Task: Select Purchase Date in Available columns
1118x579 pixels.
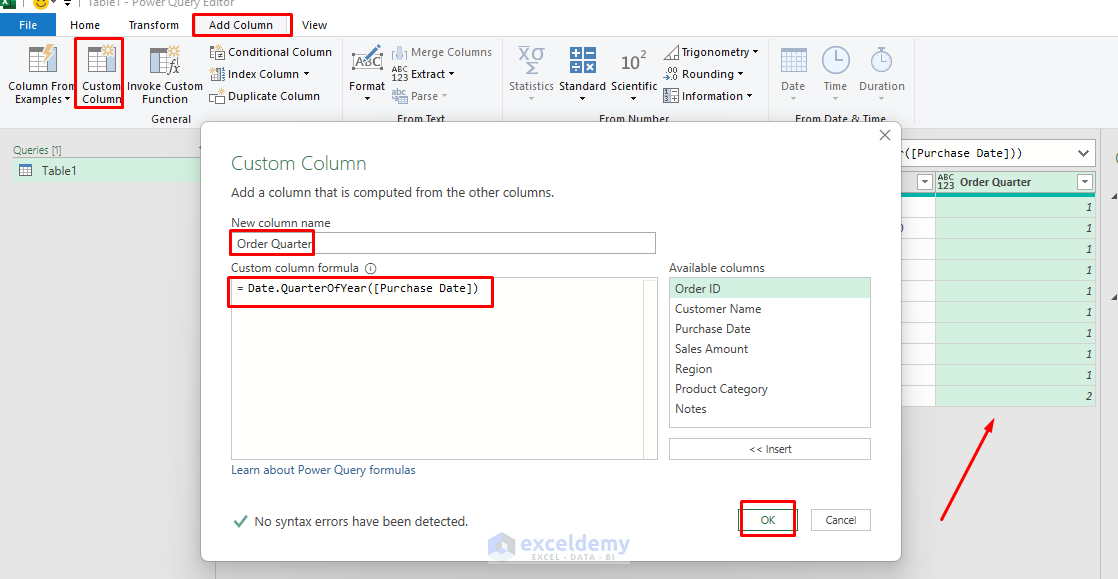Action: point(769,329)
